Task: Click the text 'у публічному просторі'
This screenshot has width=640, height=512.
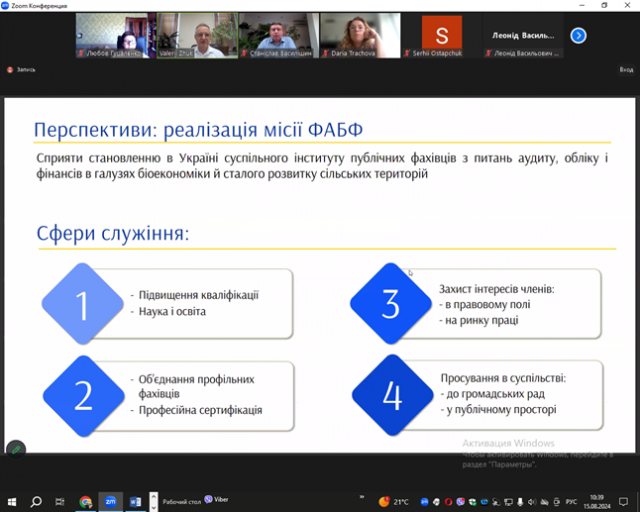Action: (501, 410)
